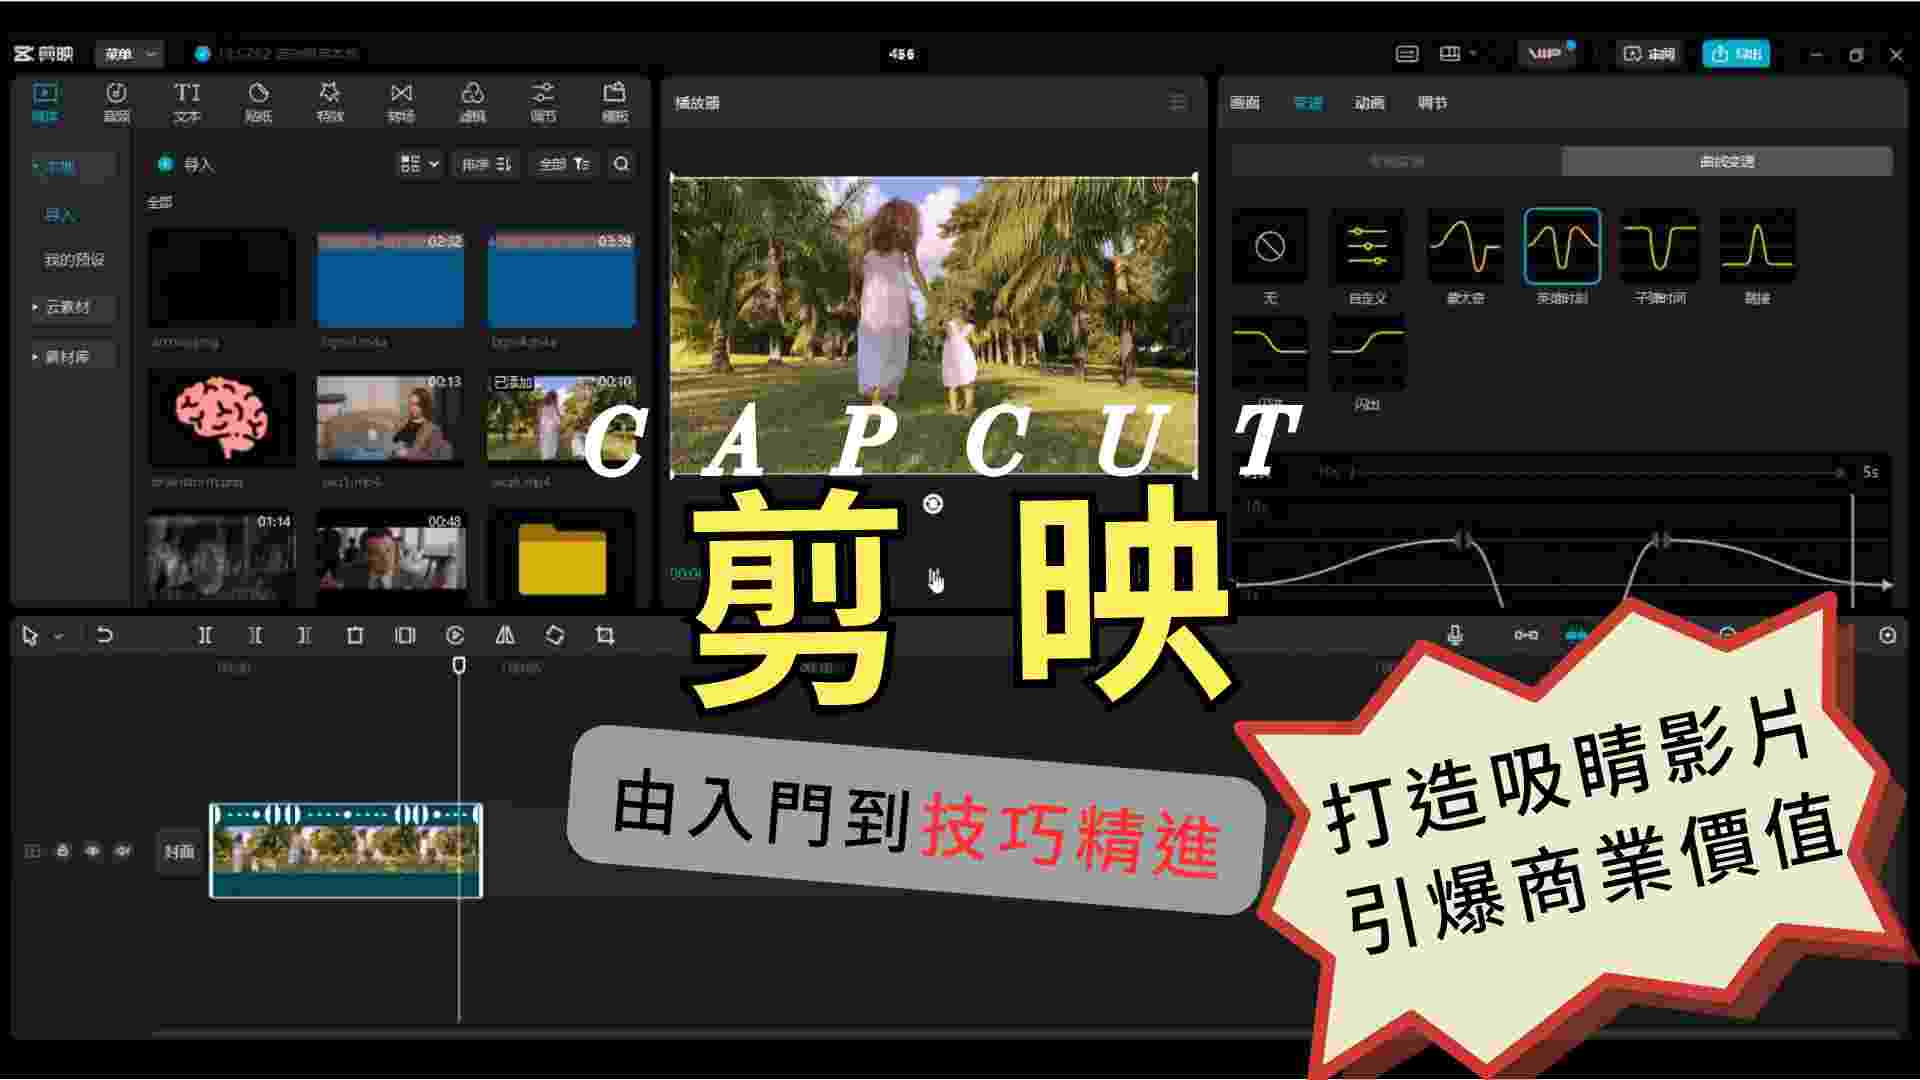Open the Filters (滤镜) tab icon
This screenshot has height=1080, width=1920.
pyautogui.click(x=472, y=94)
